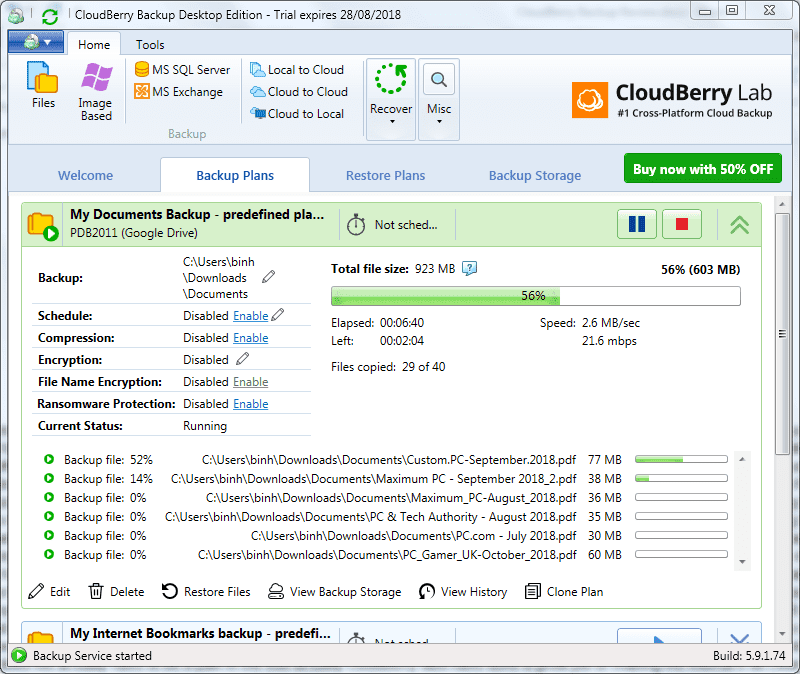Click status icon for PC_Gamer_UK-October_2018.pdf
Screen dimensions: 800x674
[x=49, y=554]
